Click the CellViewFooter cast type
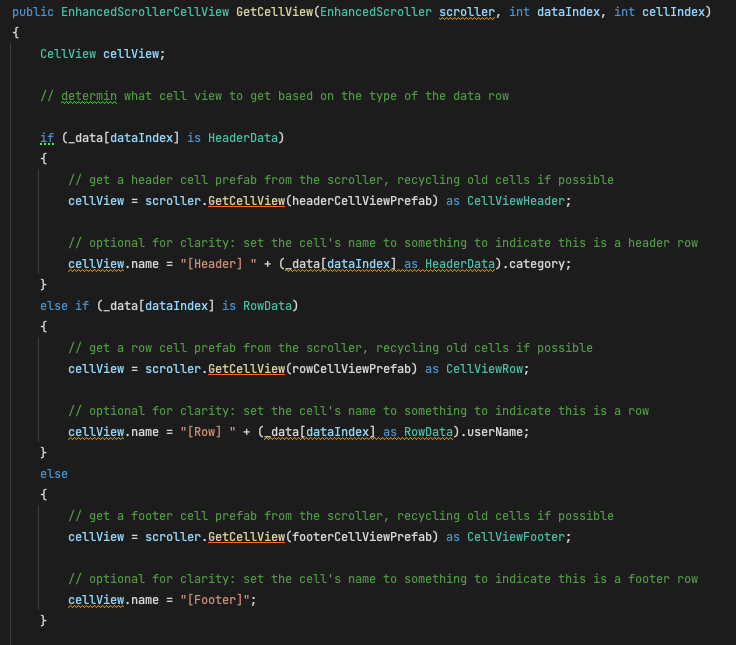 pos(516,537)
